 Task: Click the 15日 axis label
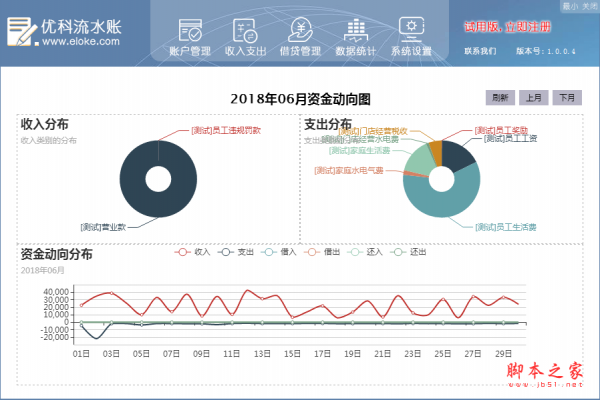292,354
